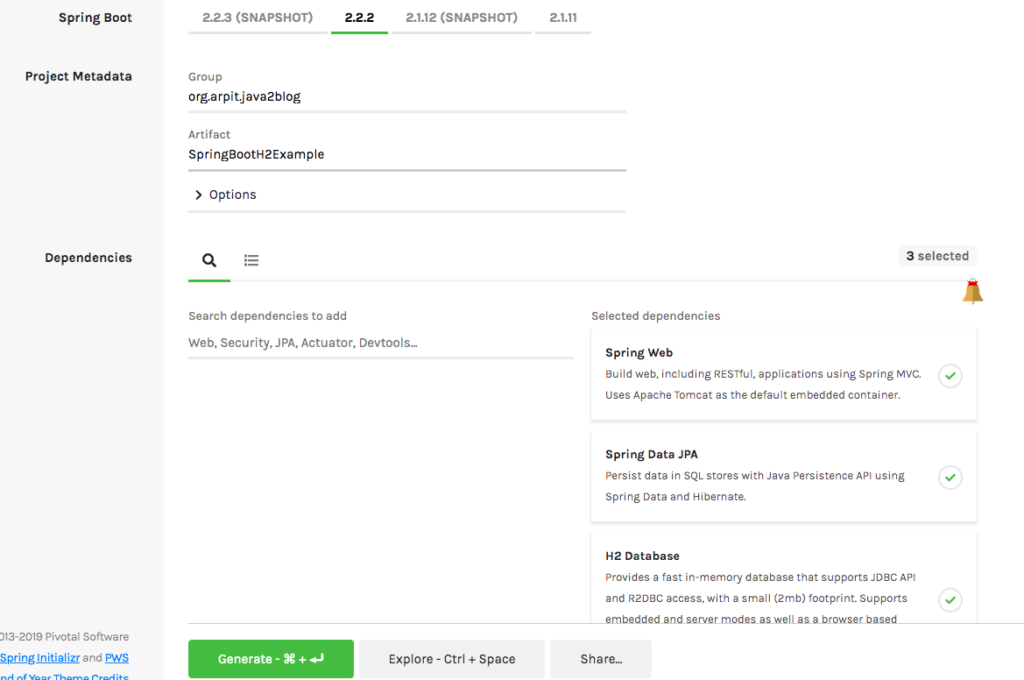Open Explore project preview button
1024x680 pixels.
coord(452,659)
